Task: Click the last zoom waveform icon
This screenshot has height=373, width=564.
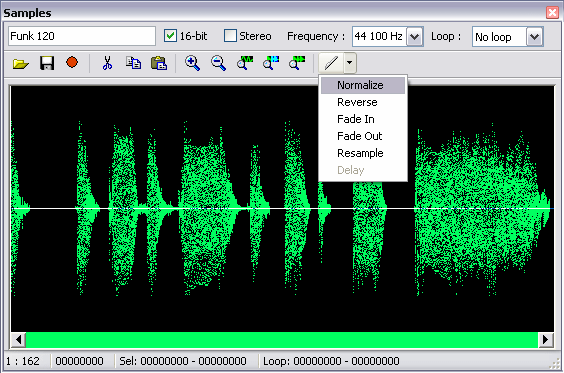Action: tap(297, 63)
